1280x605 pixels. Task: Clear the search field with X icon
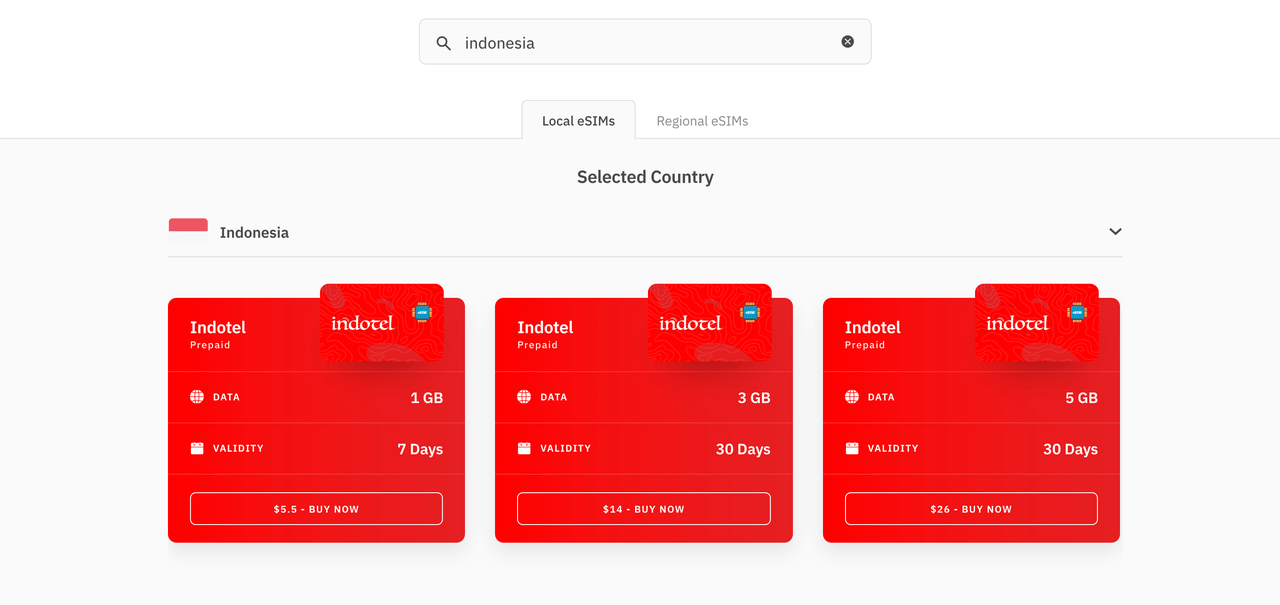point(847,42)
